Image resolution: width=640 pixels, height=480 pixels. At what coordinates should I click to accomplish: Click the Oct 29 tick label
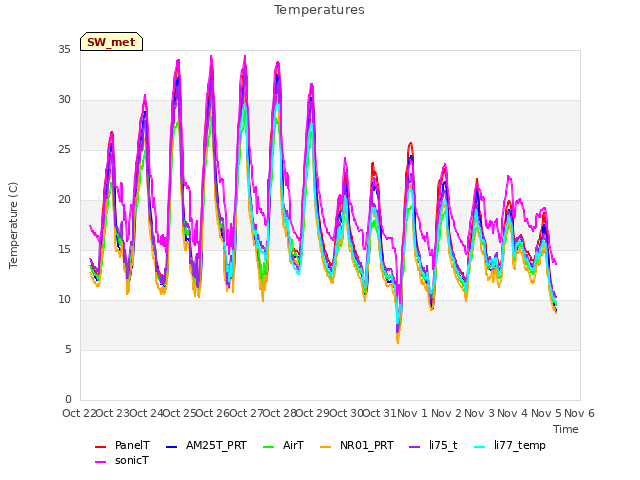tap(313, 413)
